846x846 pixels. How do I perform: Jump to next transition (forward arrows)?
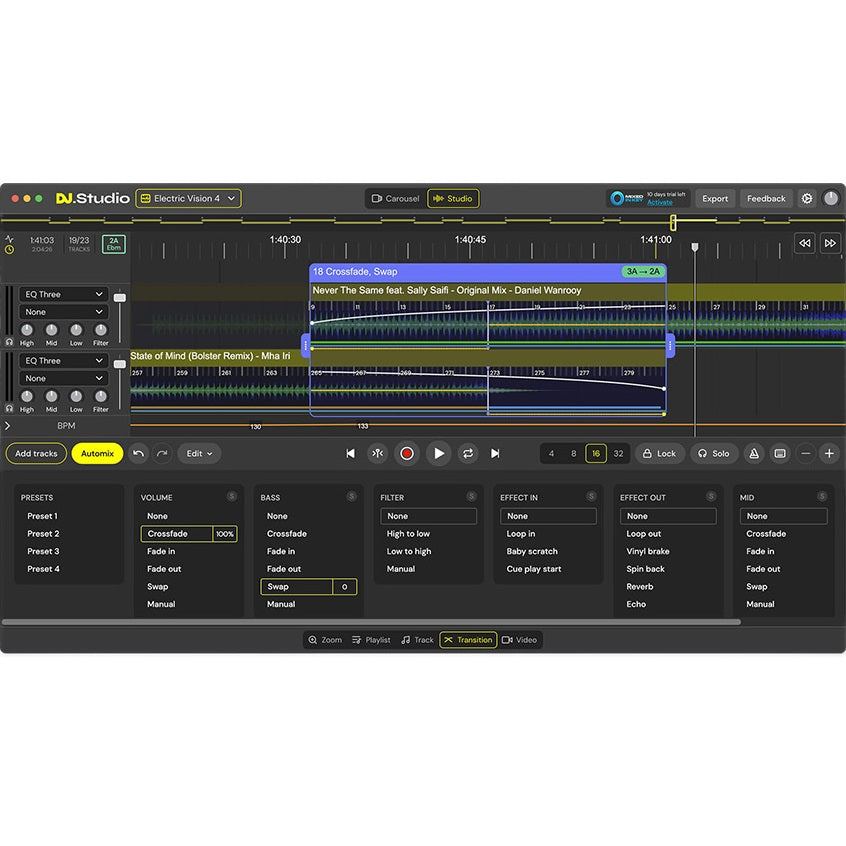(830, 243)
